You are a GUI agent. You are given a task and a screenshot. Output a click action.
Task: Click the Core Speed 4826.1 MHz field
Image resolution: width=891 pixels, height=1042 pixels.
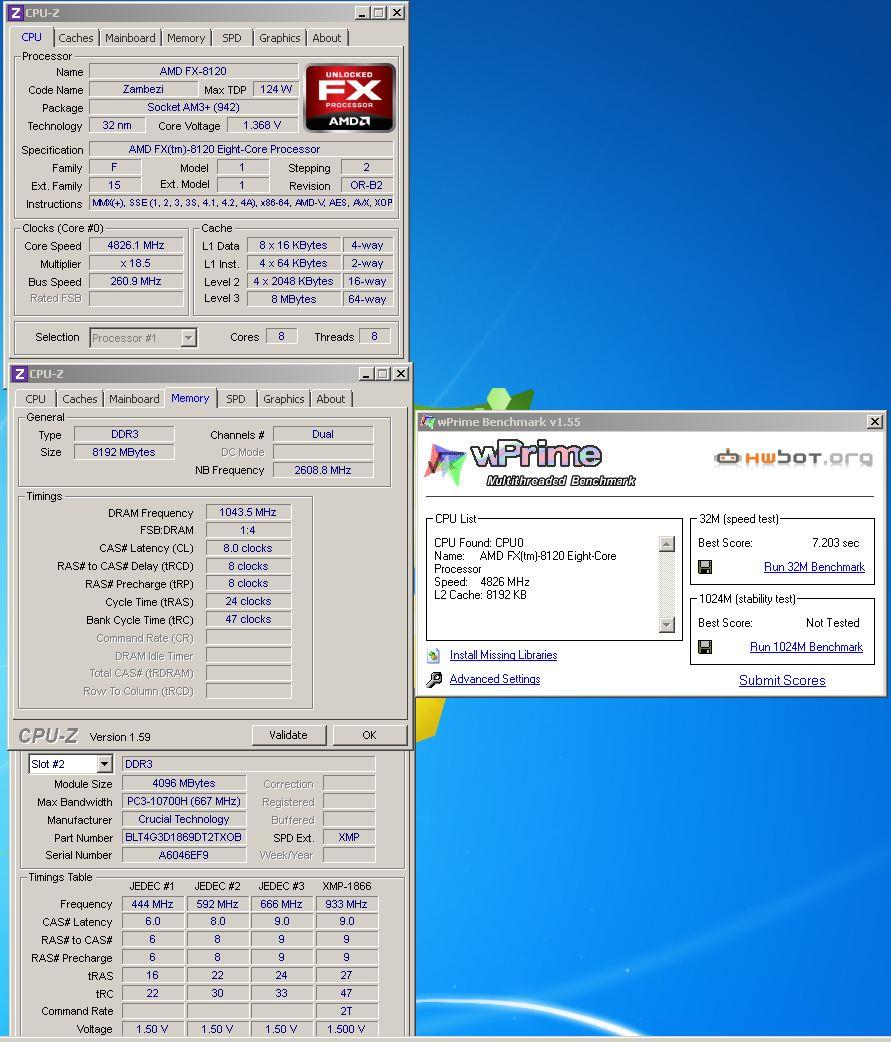click(x=136, y=245)
